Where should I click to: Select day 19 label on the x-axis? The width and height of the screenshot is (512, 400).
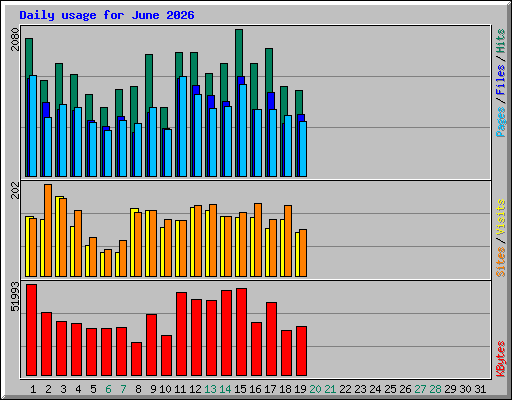pyautogui.click(x=300, y=389)
